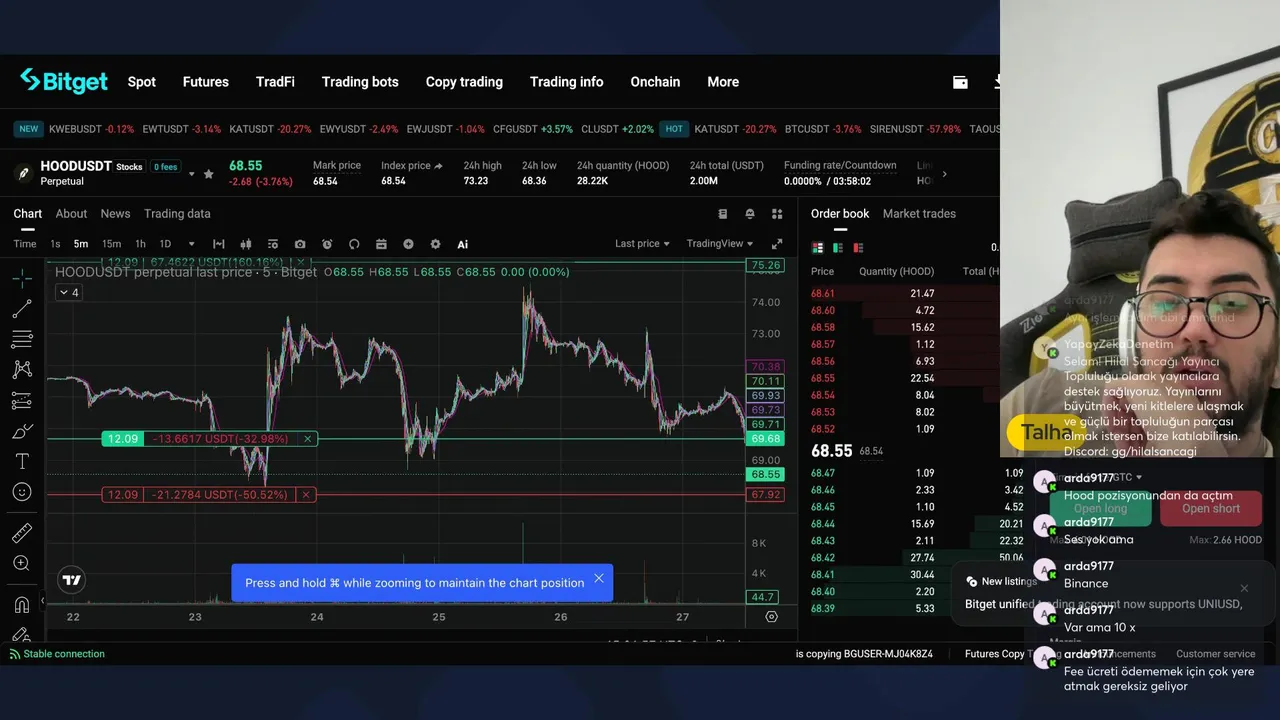
Task: Change the panel grid layout
Action: (777, 214)
